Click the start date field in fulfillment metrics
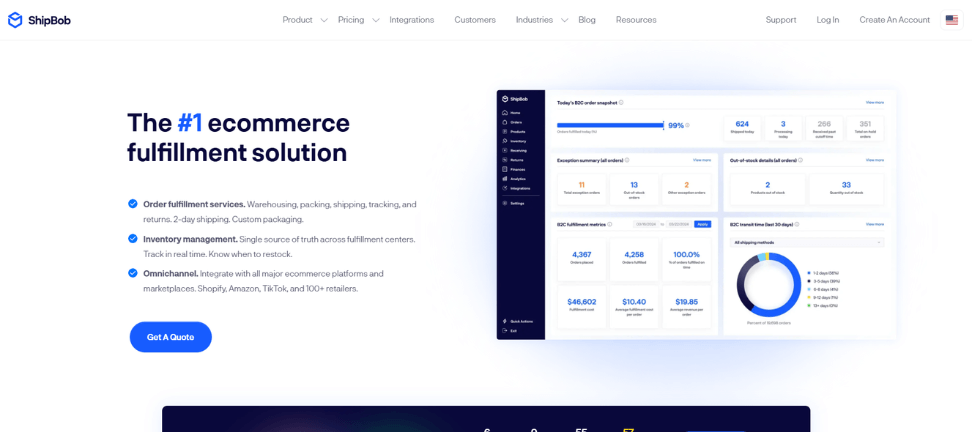 click(647, 224)
